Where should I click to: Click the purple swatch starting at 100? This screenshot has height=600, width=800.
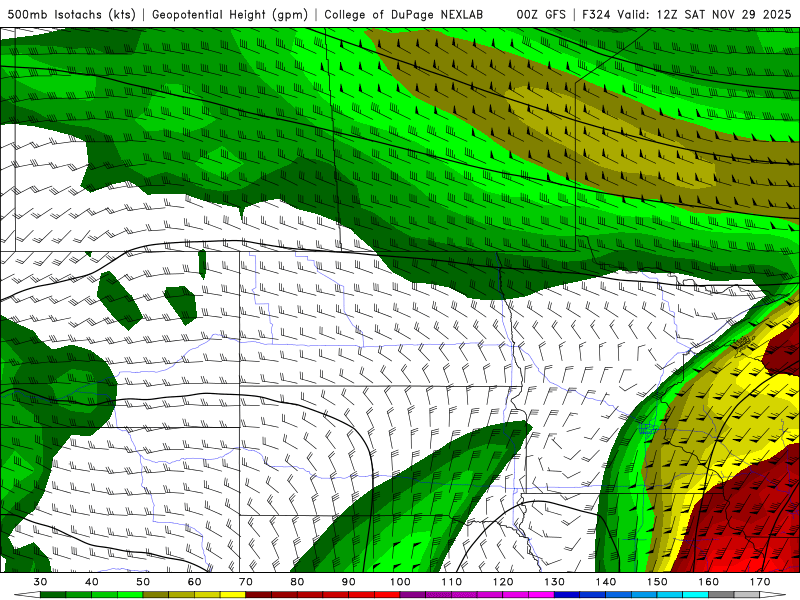point(413,595)
